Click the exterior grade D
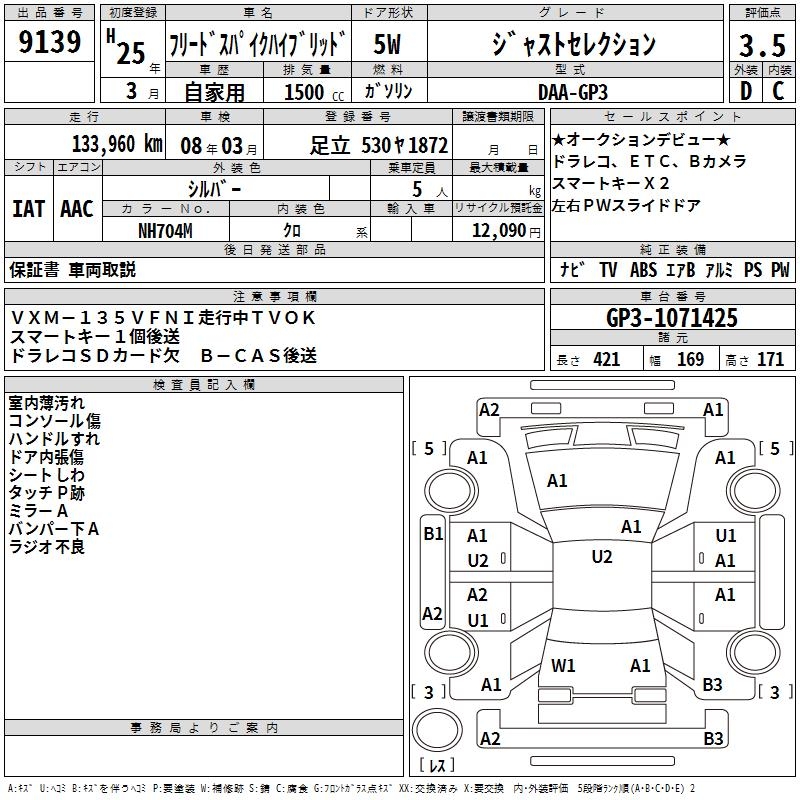Image resolution: width=800 pixels, height=800 pixels. point(746,91)
